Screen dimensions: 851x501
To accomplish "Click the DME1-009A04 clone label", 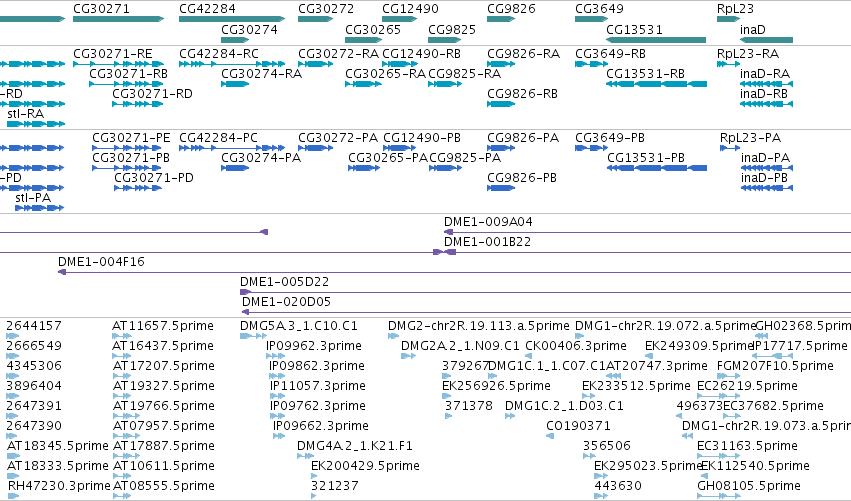I will pyautogui.click(x=488, y=222).
